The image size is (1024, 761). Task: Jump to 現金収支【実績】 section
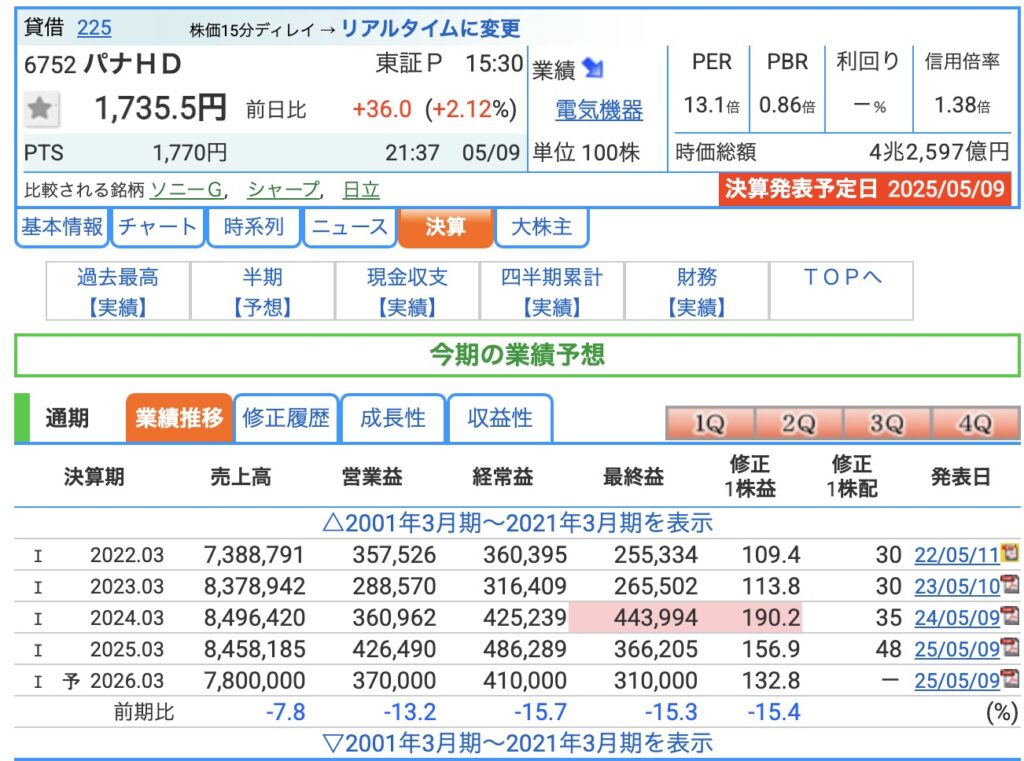408,291
